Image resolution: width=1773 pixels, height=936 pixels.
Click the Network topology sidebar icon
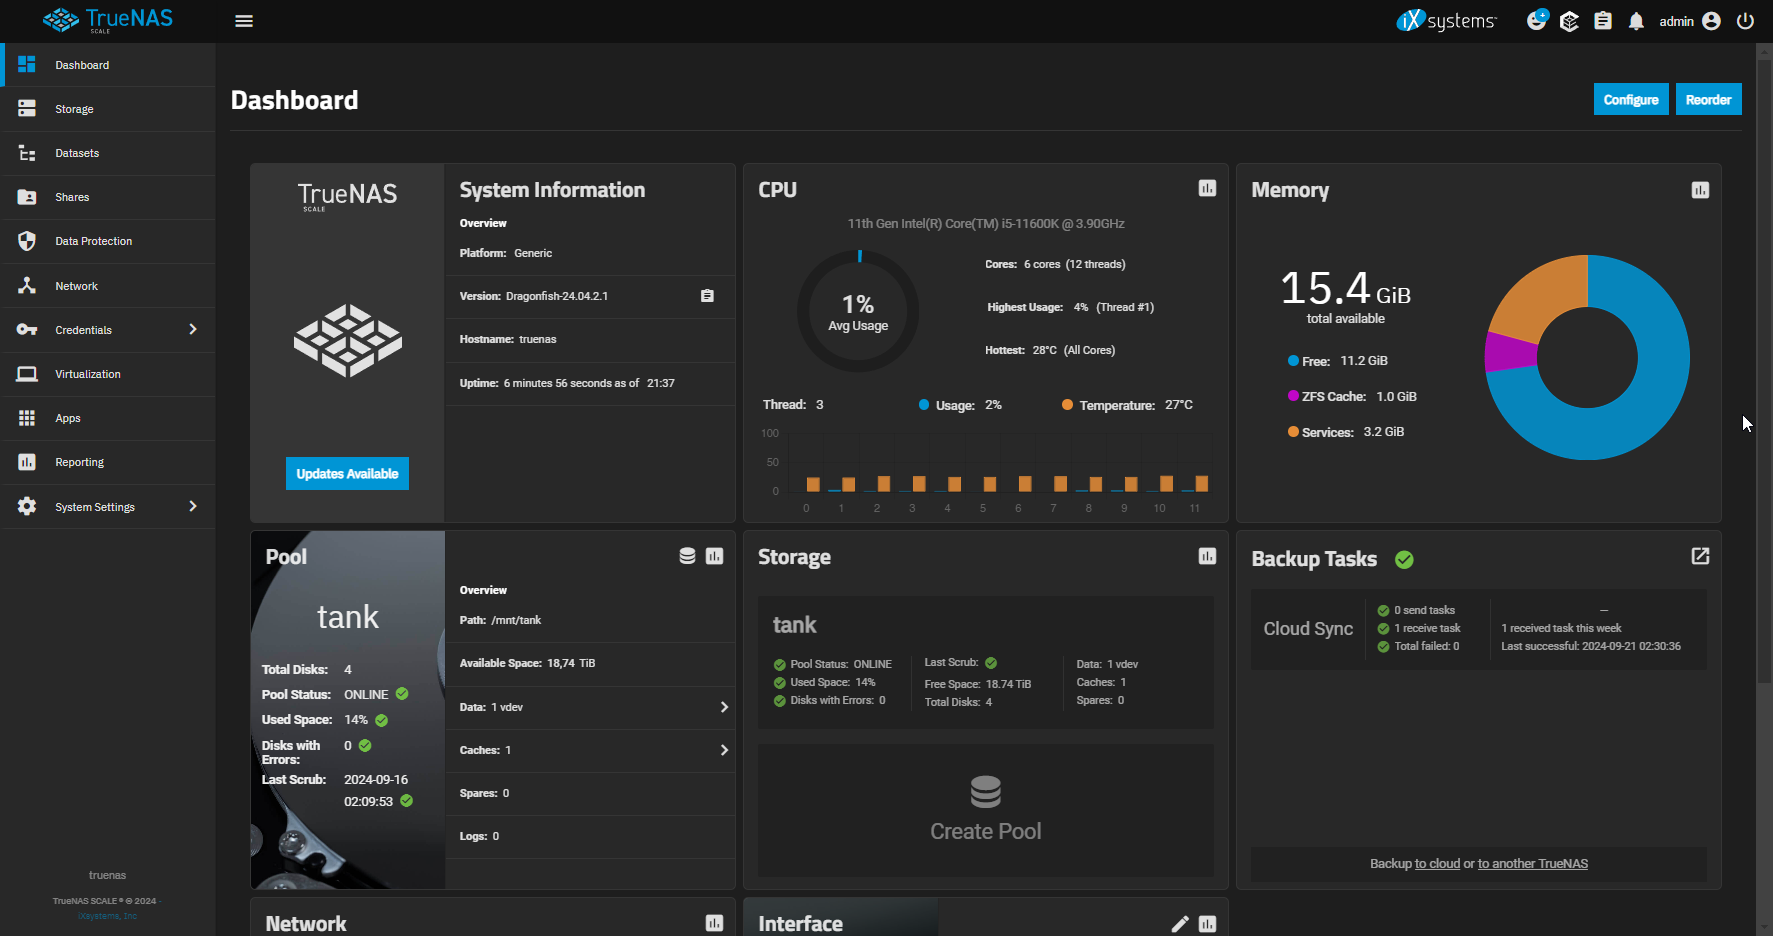[x=27, y=286]
